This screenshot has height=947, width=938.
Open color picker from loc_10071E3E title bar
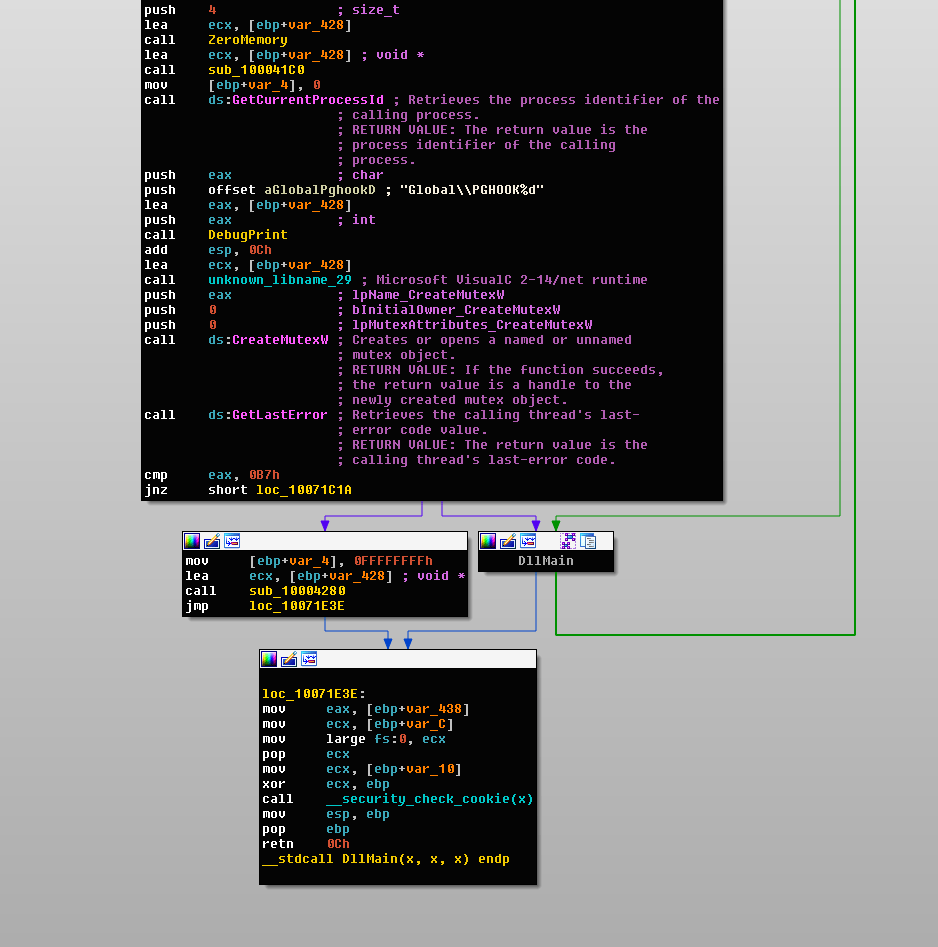point(267,659)
